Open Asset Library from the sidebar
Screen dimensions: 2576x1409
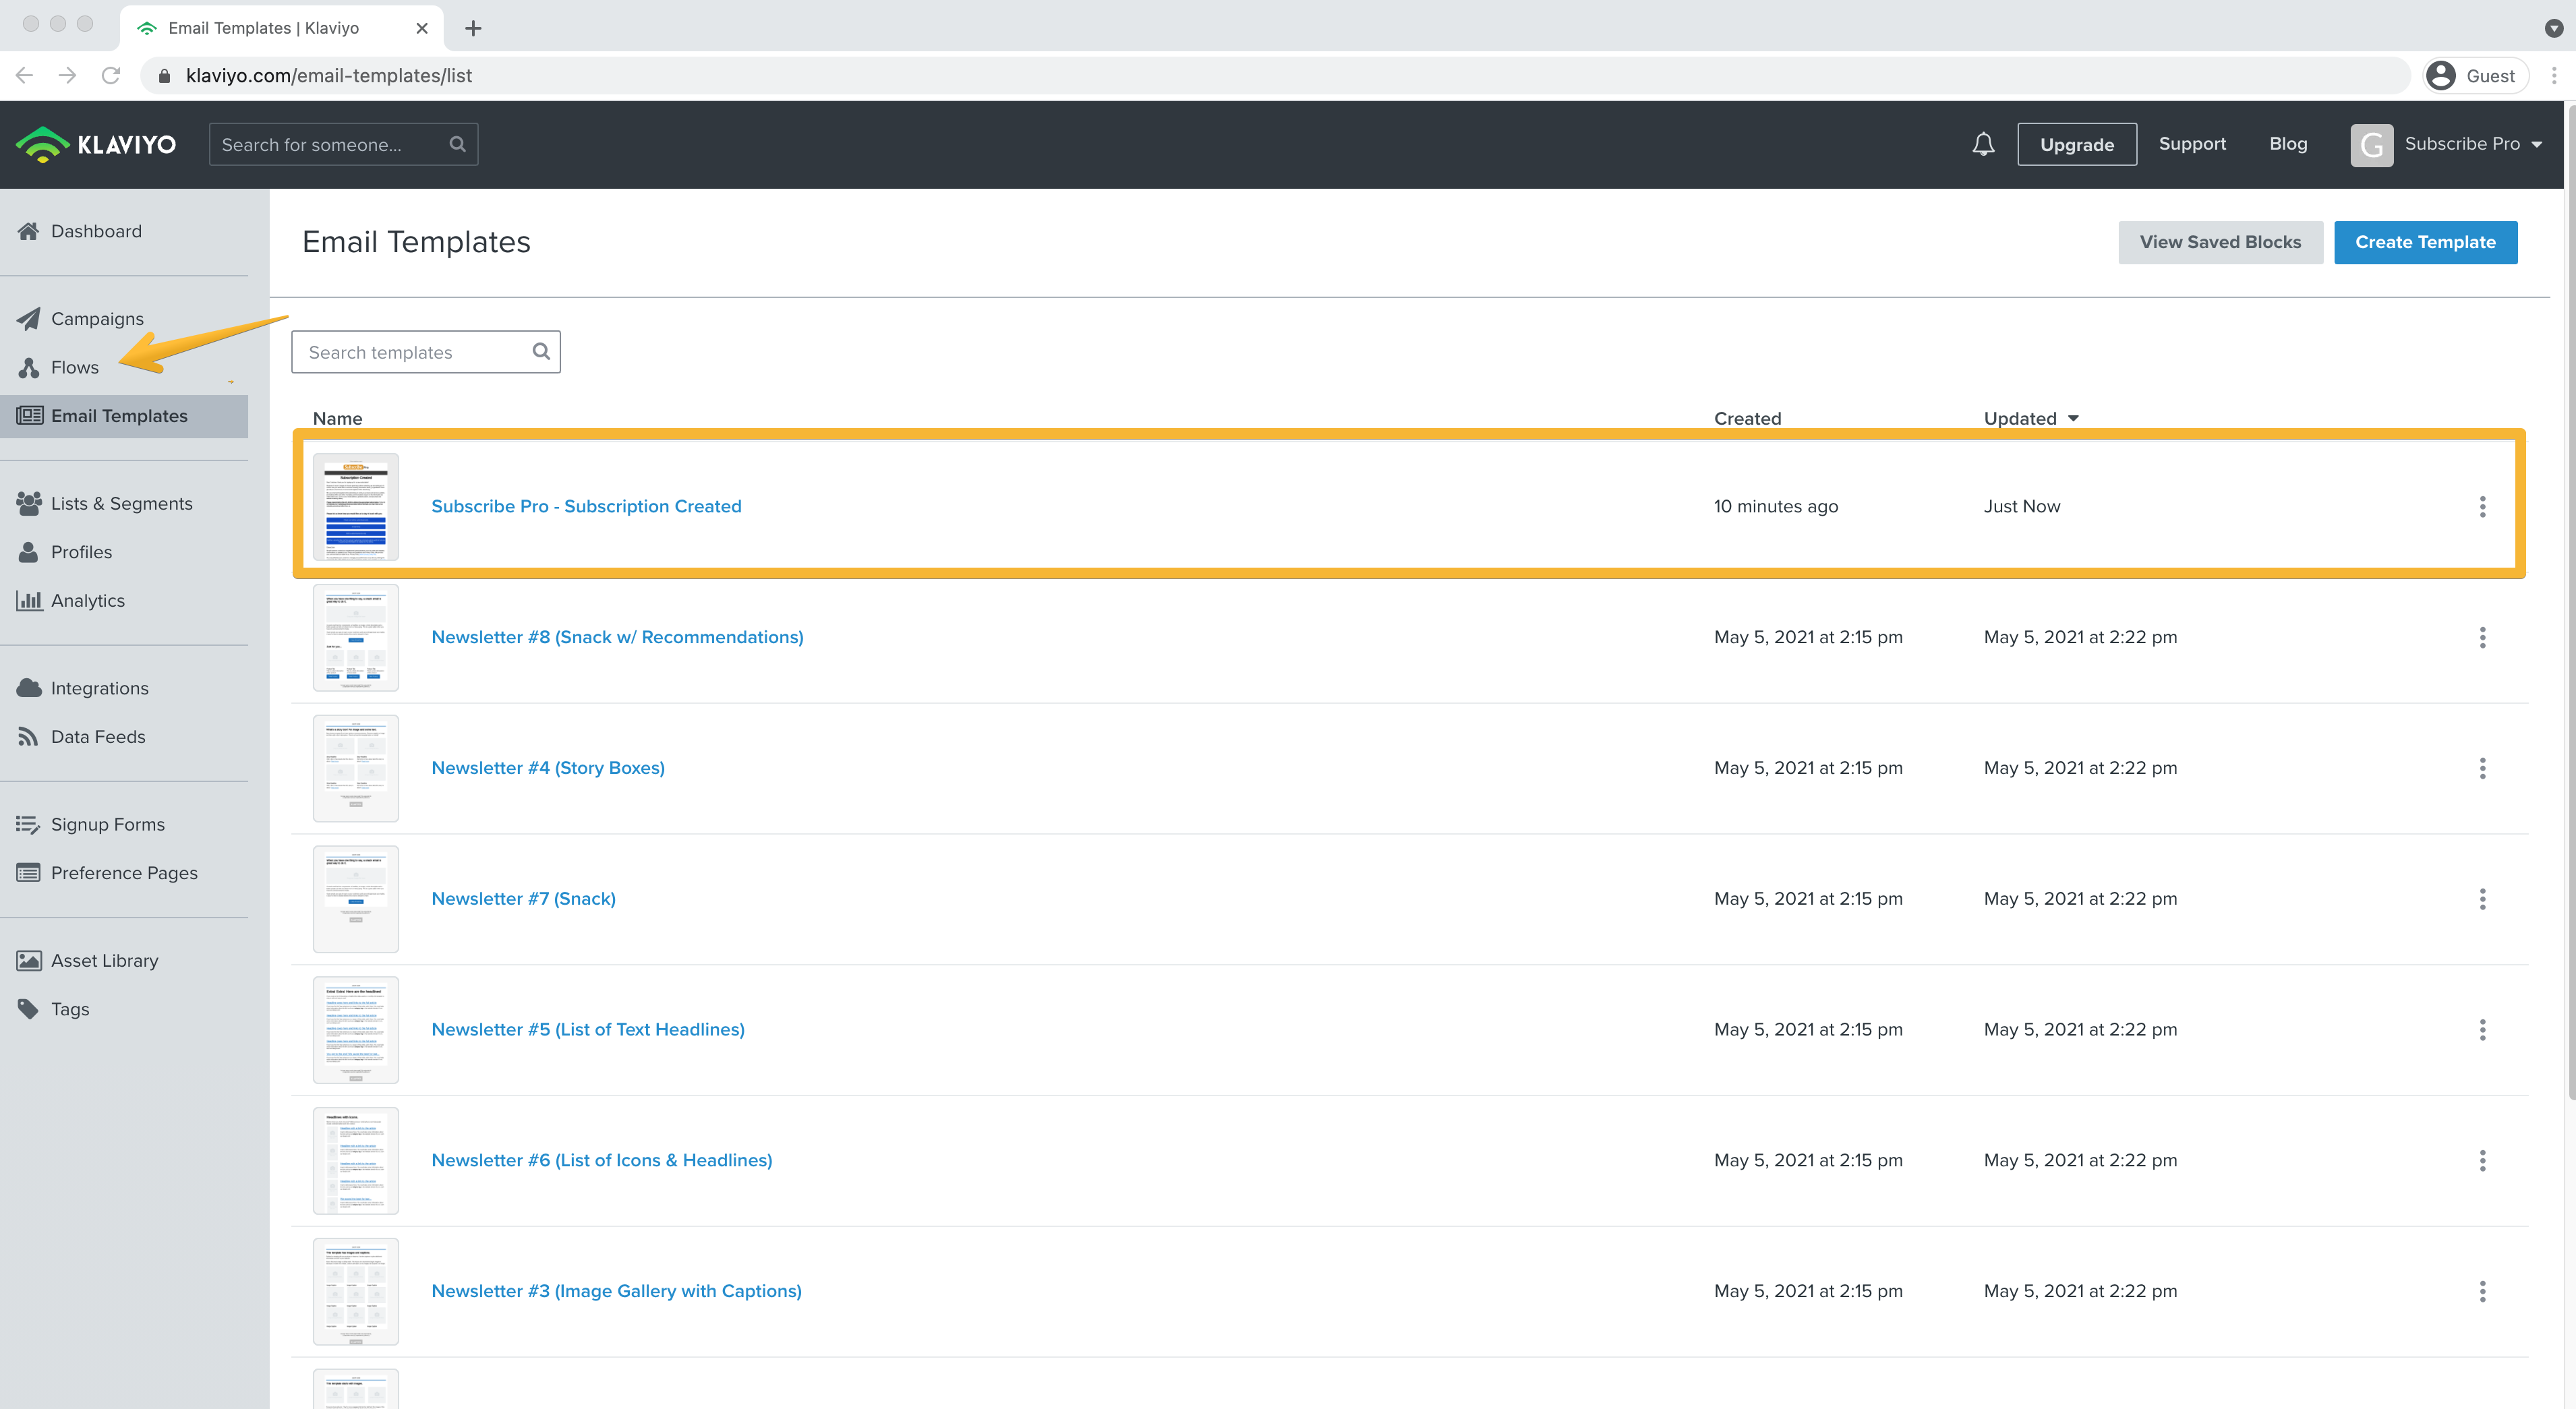105,960
